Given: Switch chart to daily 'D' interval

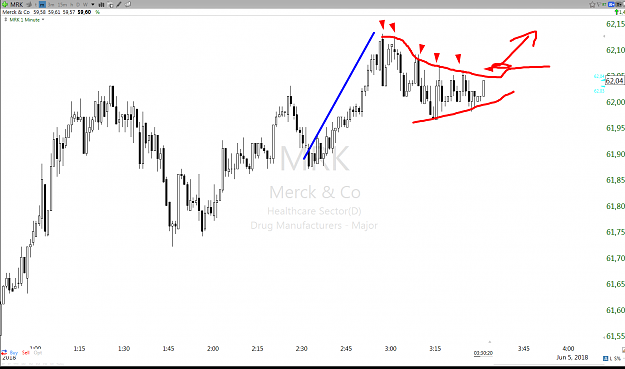Looking at the screenshot, I should tap(78, 4).
